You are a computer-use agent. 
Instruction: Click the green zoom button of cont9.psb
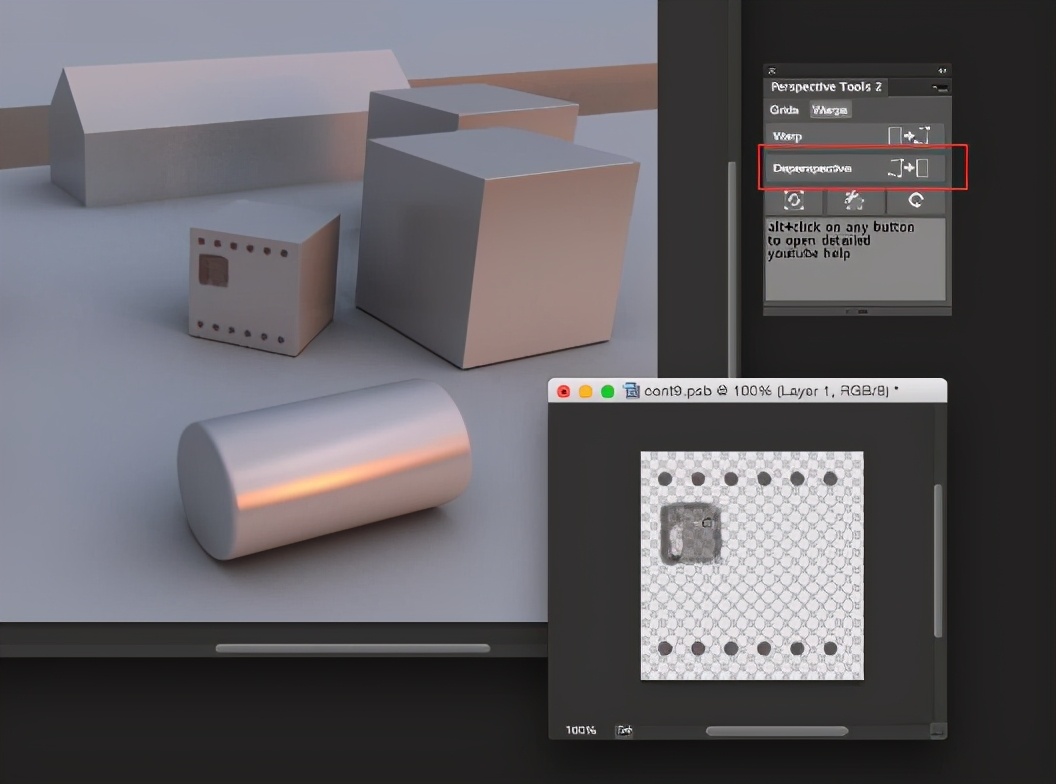click(607, 391)
